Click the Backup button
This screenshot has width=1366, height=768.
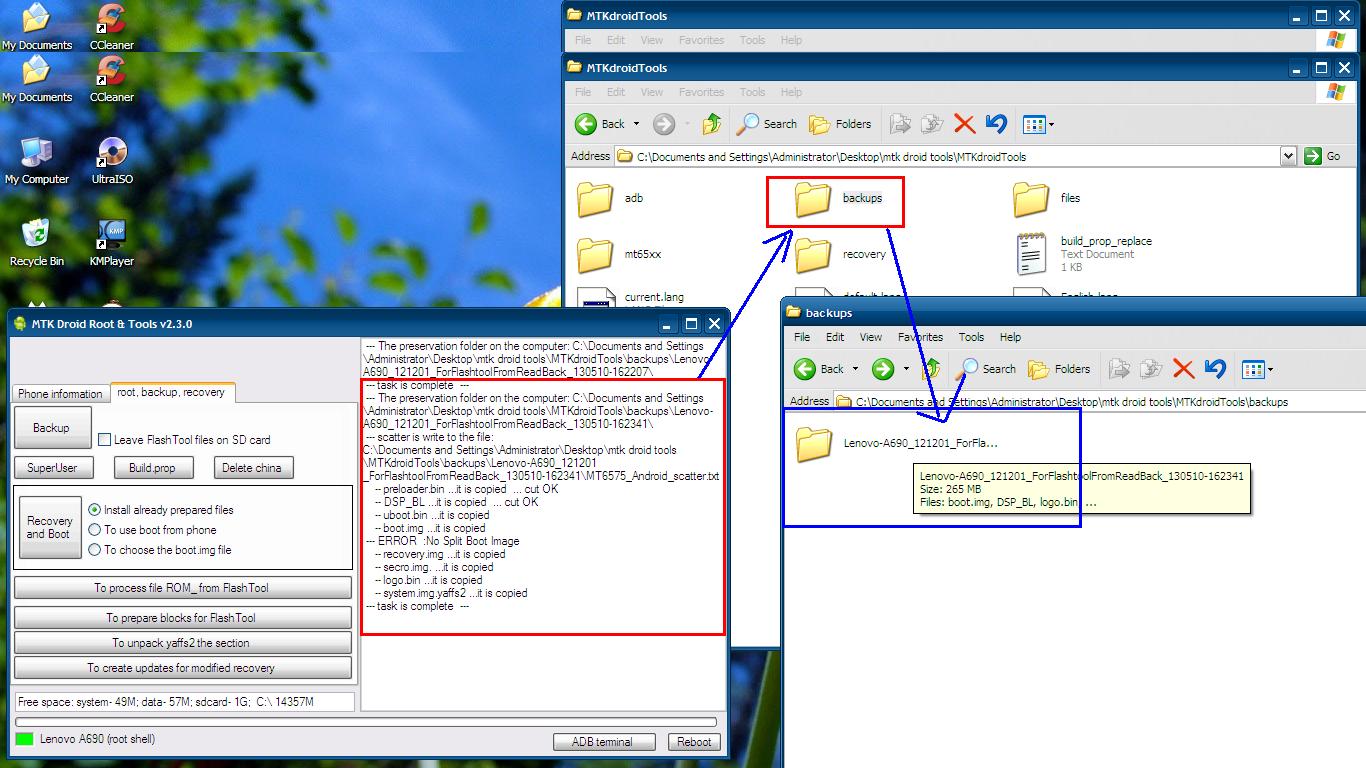[x=52, y=428]
